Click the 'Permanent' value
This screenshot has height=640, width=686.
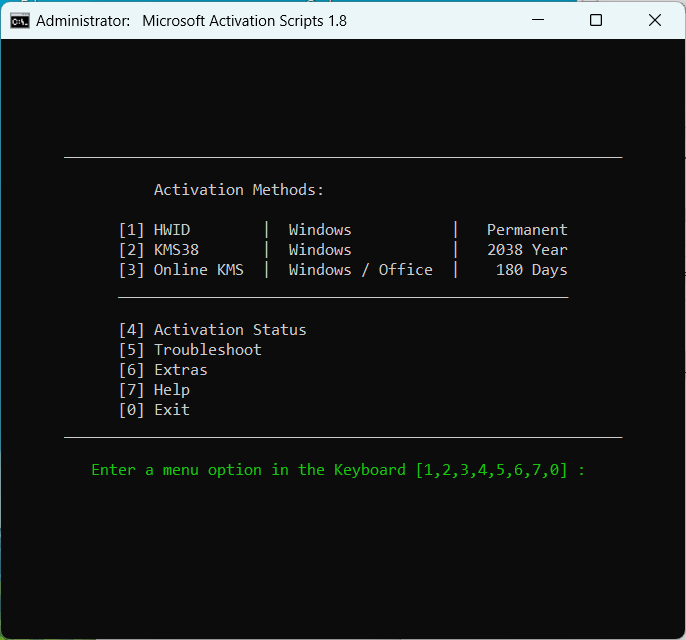pyautogui.click(x=527, y=230)
